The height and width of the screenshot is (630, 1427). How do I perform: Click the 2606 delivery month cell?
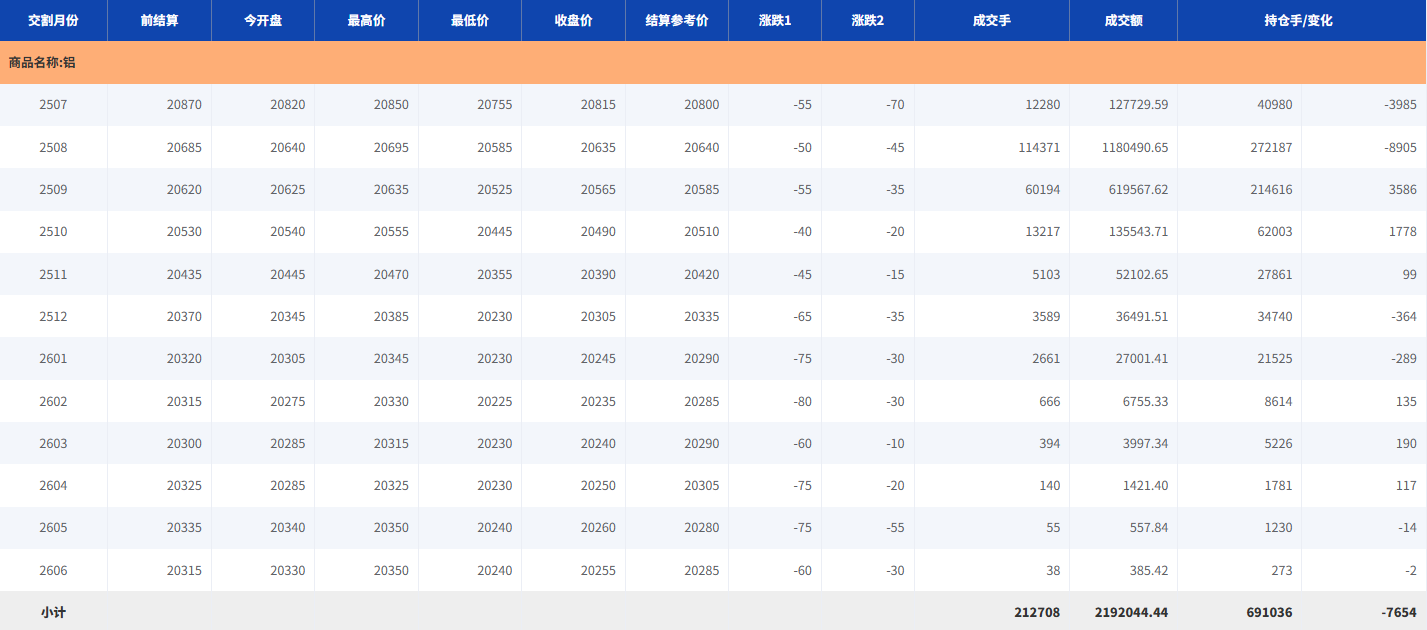(53, 571)
